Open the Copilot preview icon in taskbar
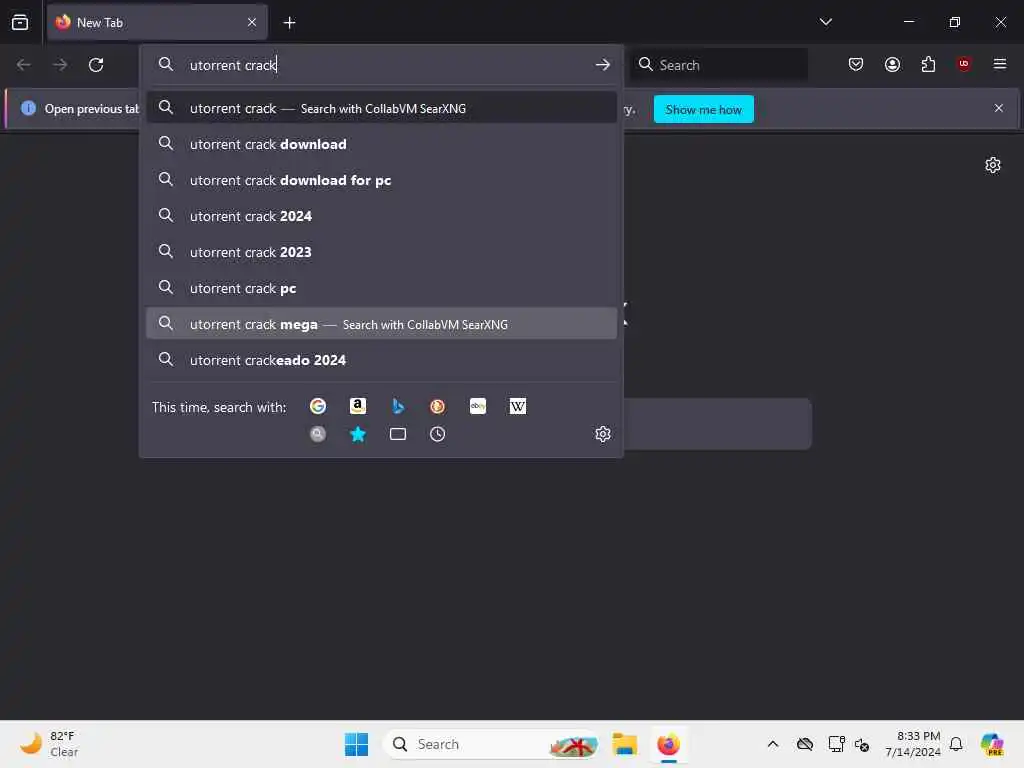Viewport: 1024px width, 768px height. 991,744
